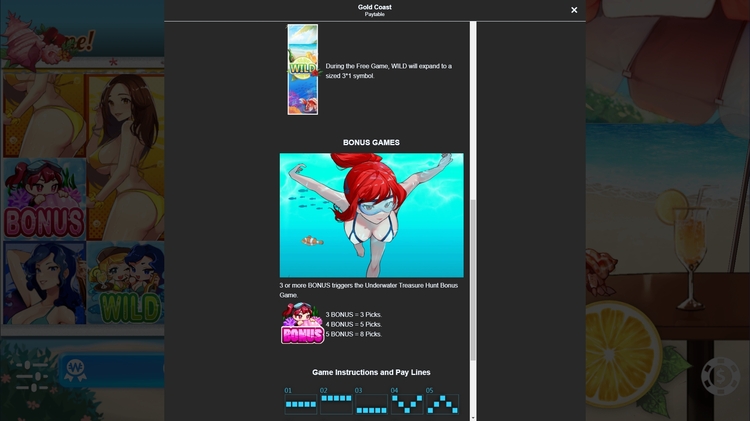The image size is (750, 421).
Task: Click the pink BONUS symbol icon in paytable
Action: [x=301, y=324]
